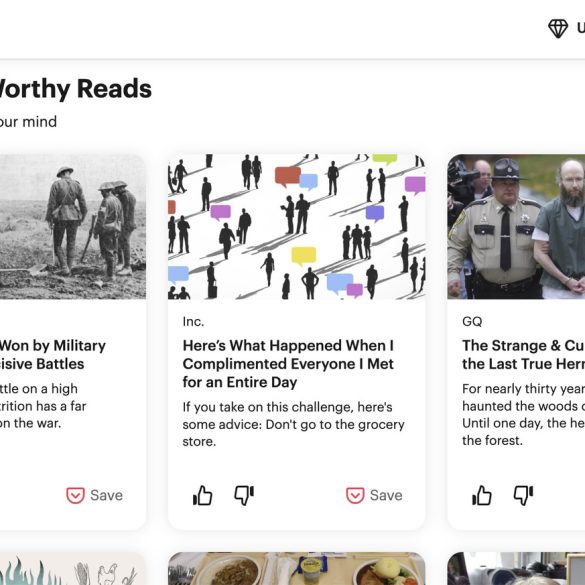Open the flames and corn illustration card
This screenshot has width=585, height=585.
pos(73,569)
